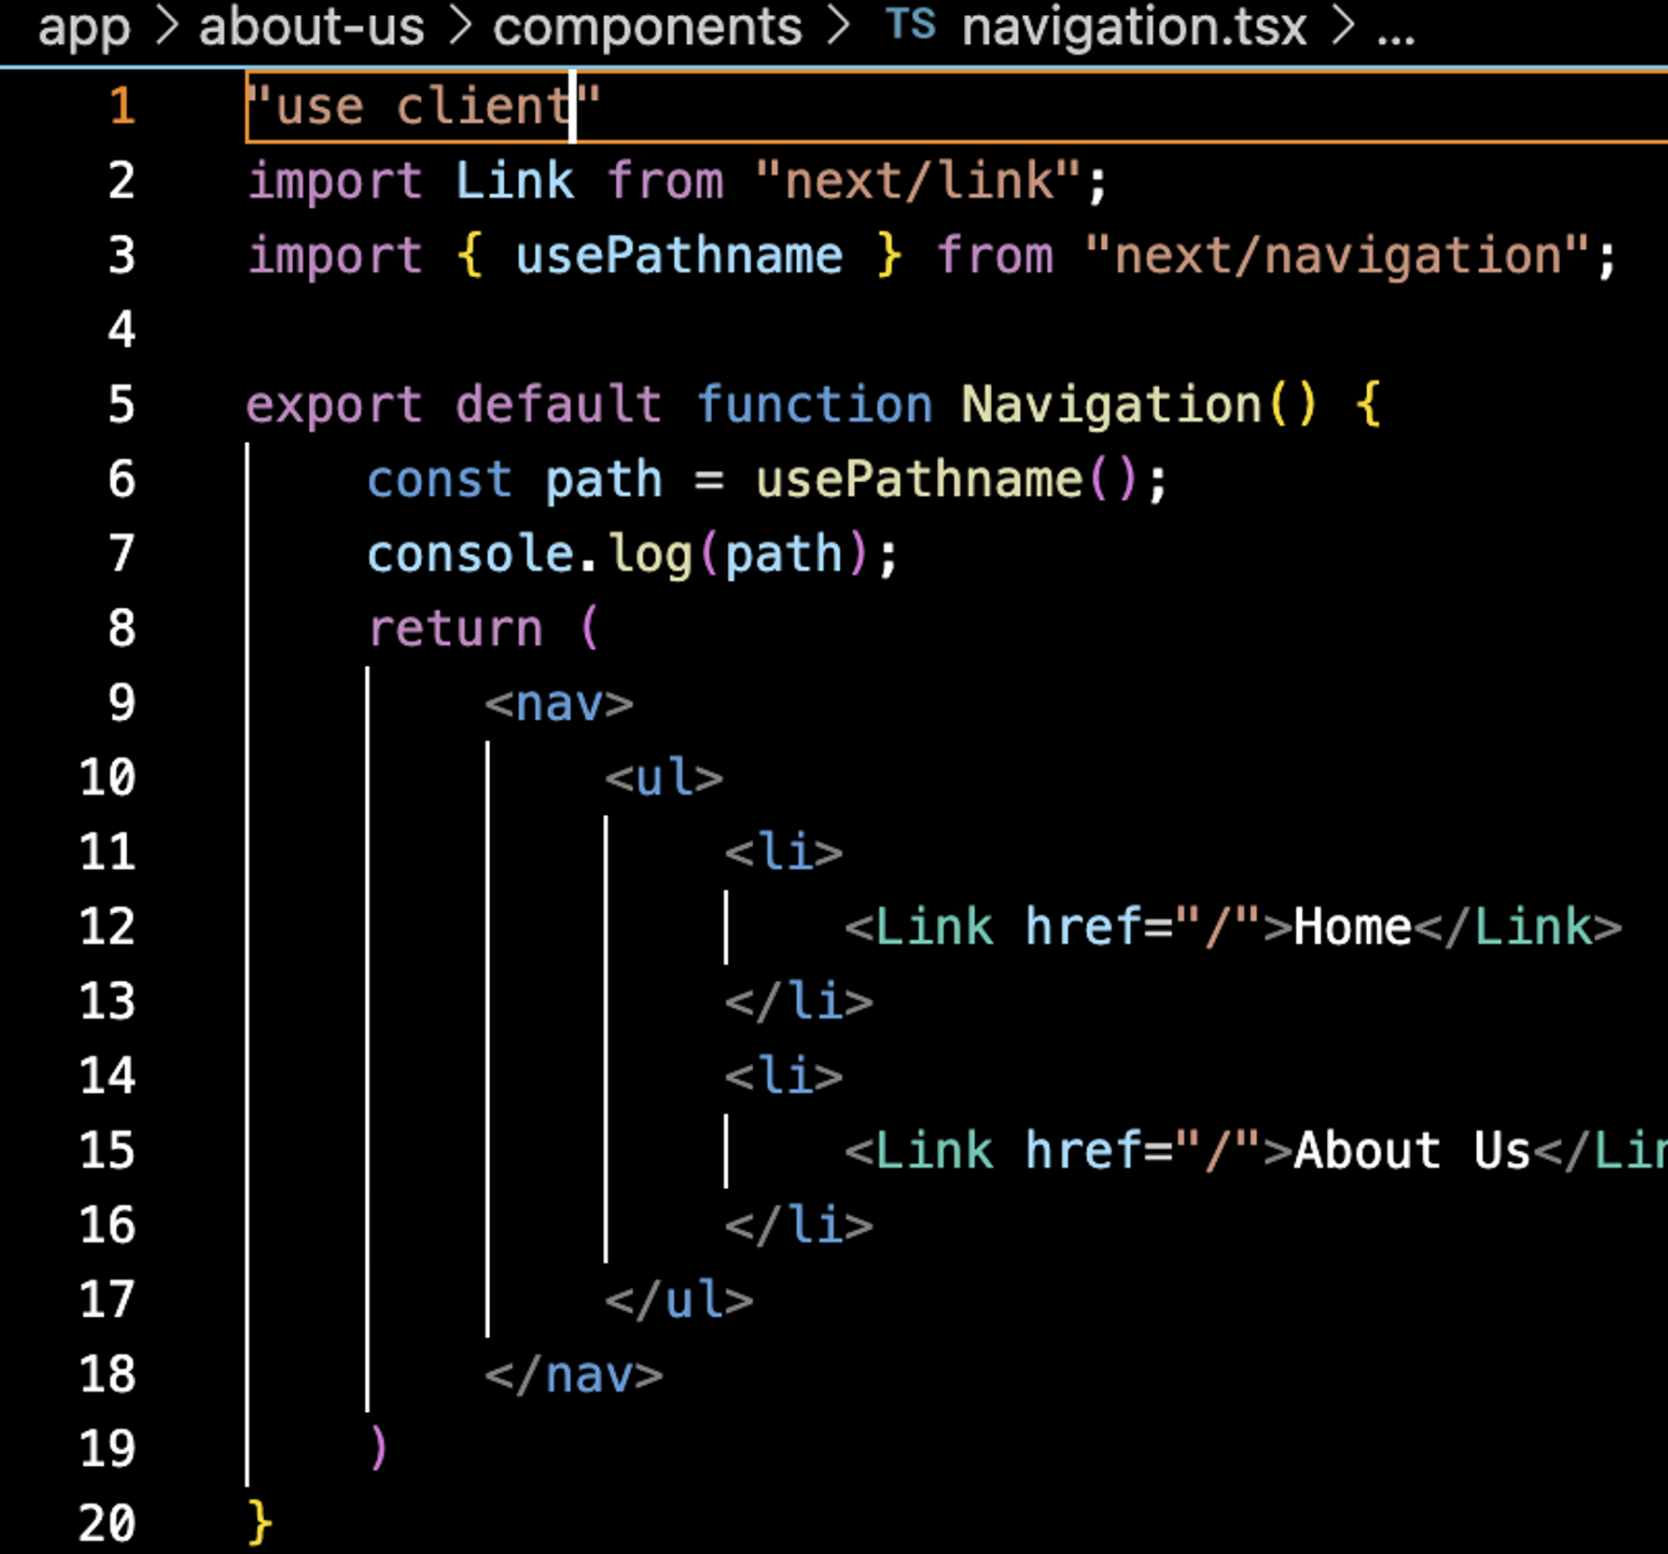This screenshot has width=1668, height=1554.
Task: Click the closing </nav> tag on line 18
Action: (573, 1375)
